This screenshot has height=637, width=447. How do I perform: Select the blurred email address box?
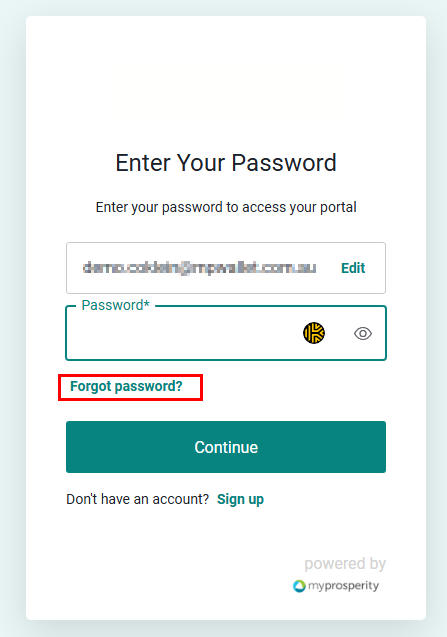tap(226, 268)
